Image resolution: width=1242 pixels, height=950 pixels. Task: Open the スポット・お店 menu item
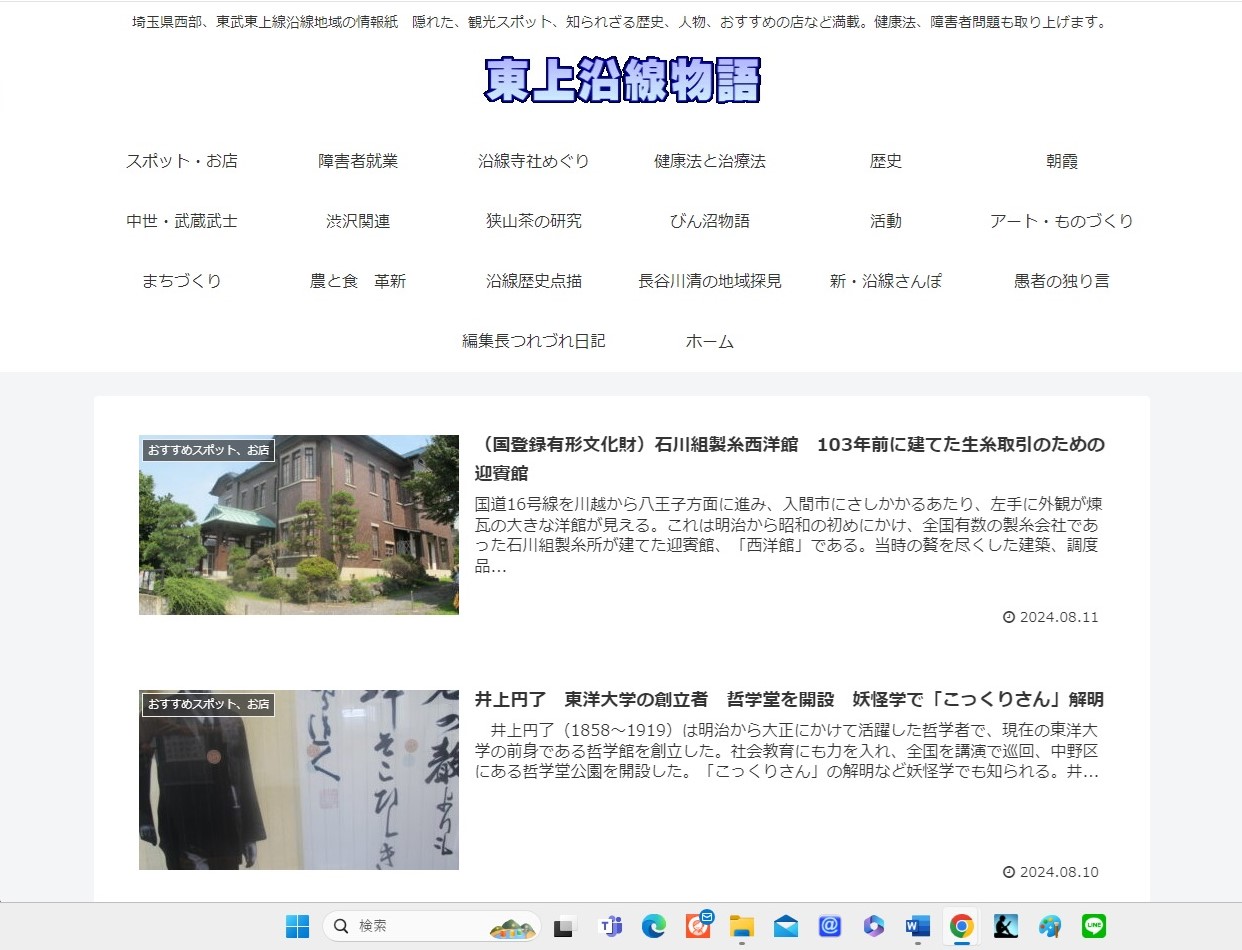pos(182,161)
